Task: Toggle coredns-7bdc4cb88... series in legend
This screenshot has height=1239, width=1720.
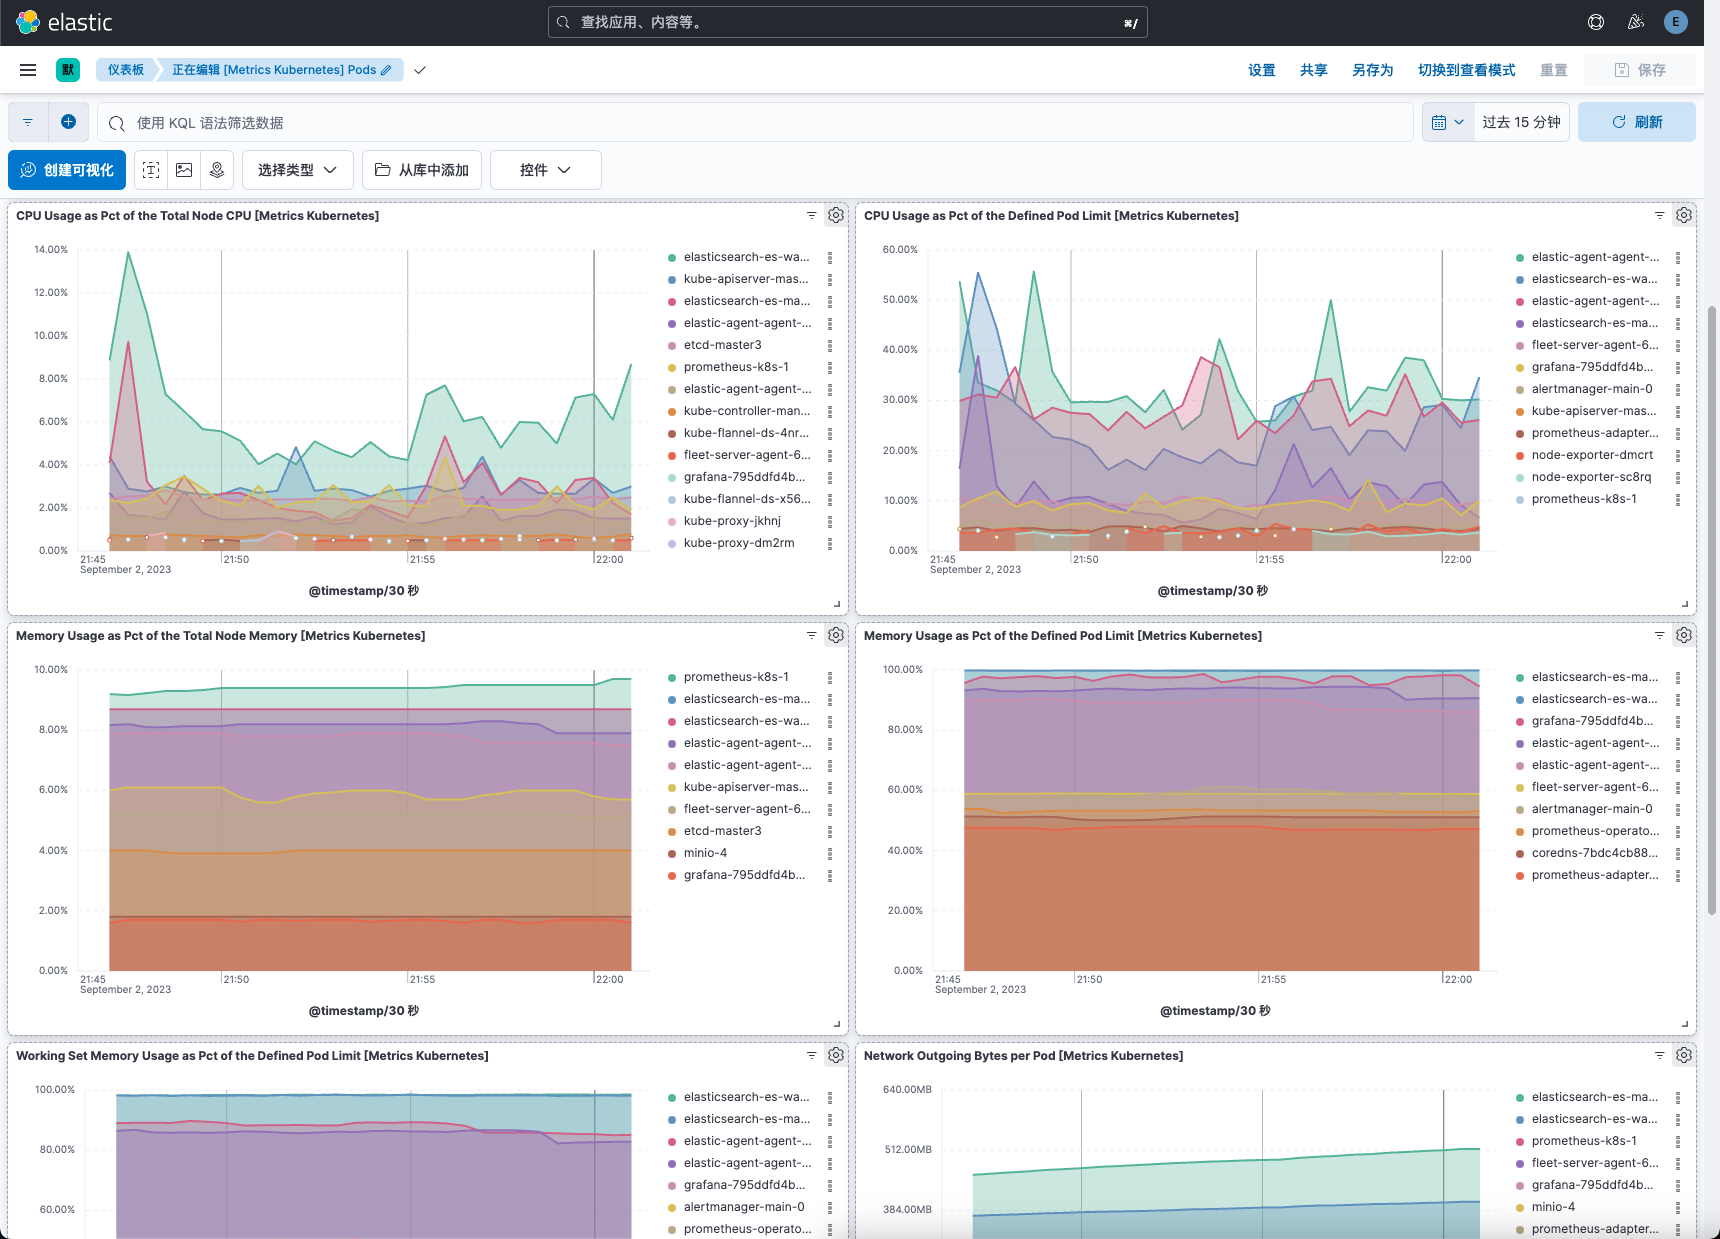Action: tap(1594, 853)
